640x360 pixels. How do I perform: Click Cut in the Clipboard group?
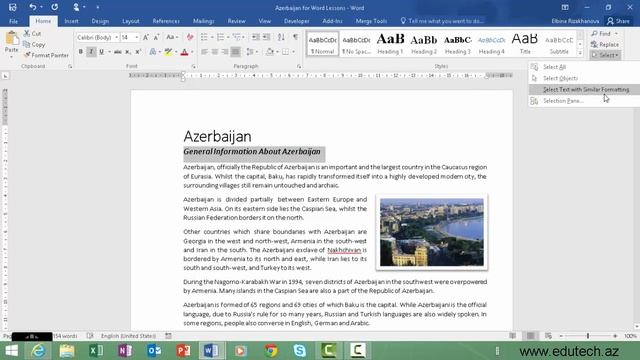32,33
